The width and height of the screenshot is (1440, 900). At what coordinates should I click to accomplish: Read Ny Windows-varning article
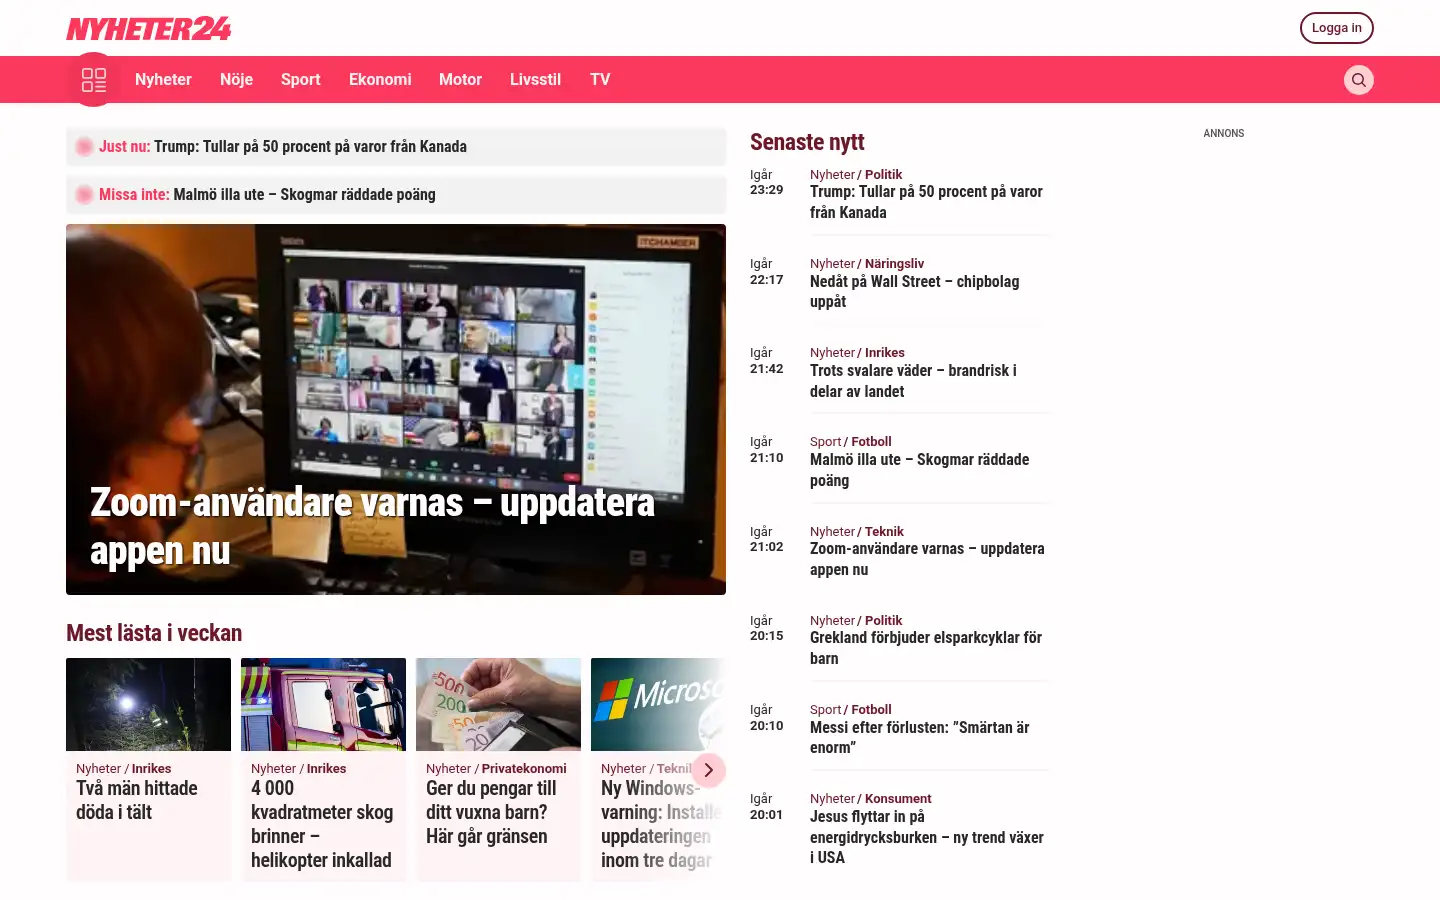pyautogui.click(x=660, y=824)
